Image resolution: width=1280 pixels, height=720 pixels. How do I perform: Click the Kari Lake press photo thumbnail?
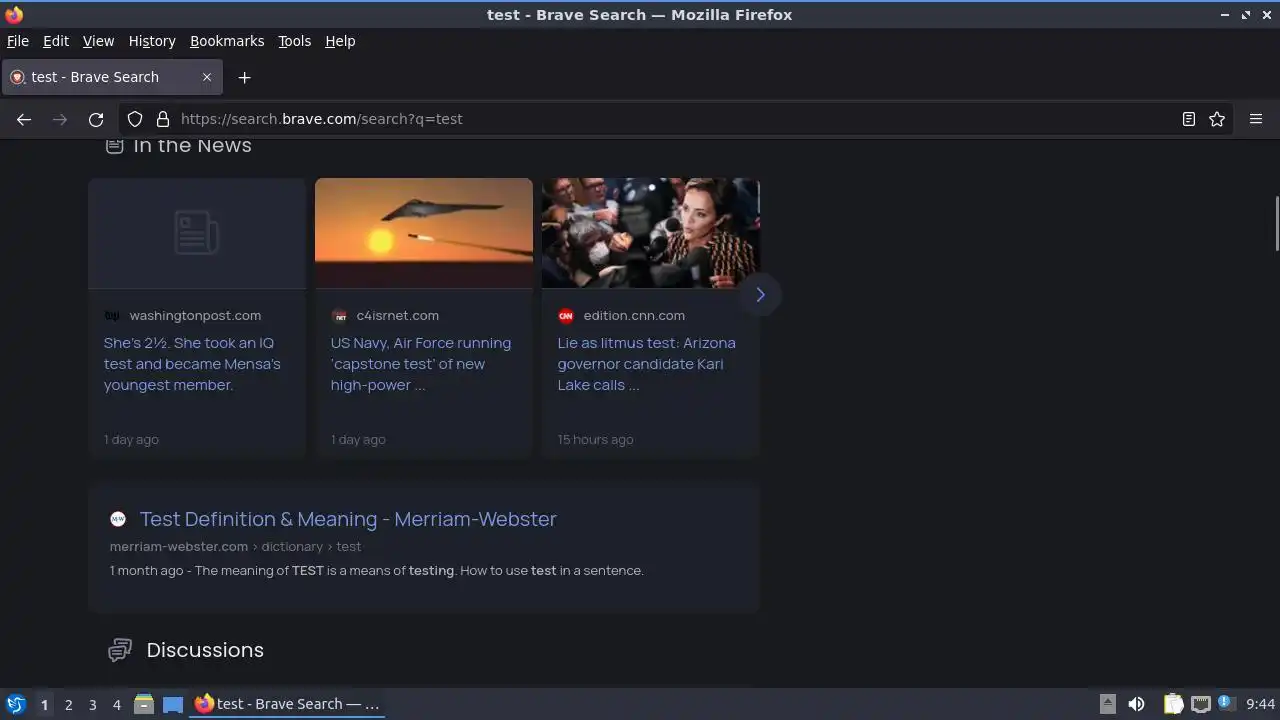651,233
